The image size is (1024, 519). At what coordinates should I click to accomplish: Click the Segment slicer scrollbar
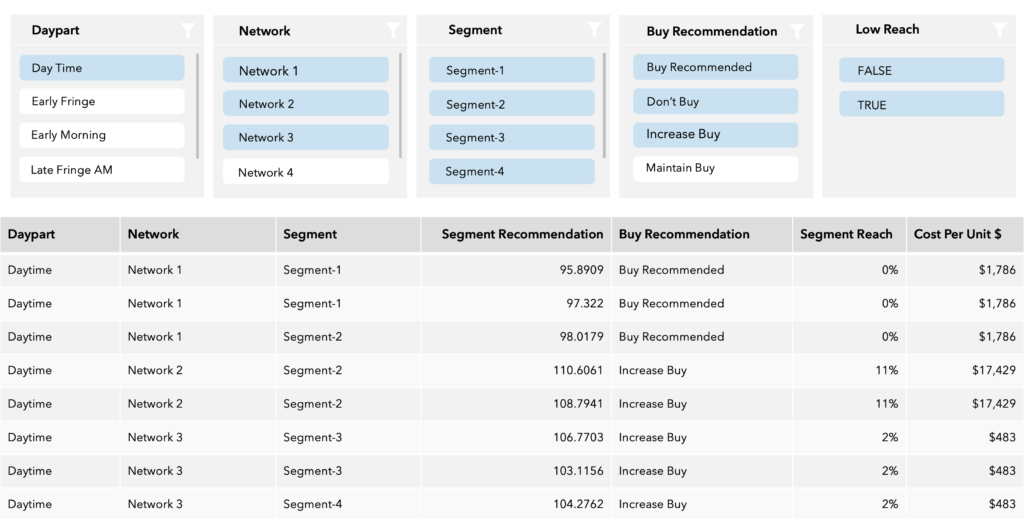click(x=604, y=106)
